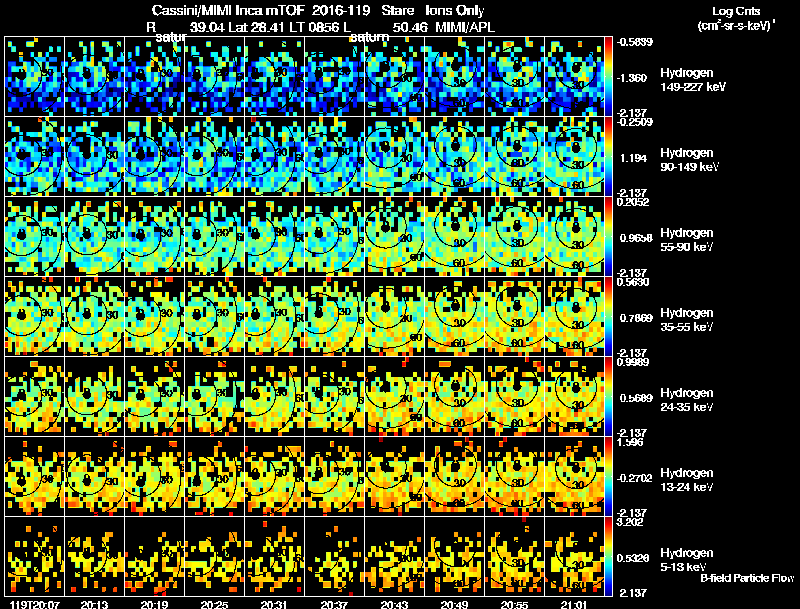Click the '3.202' colorbar maximum value
800x609 pixels.
click(x=630, y=522)
